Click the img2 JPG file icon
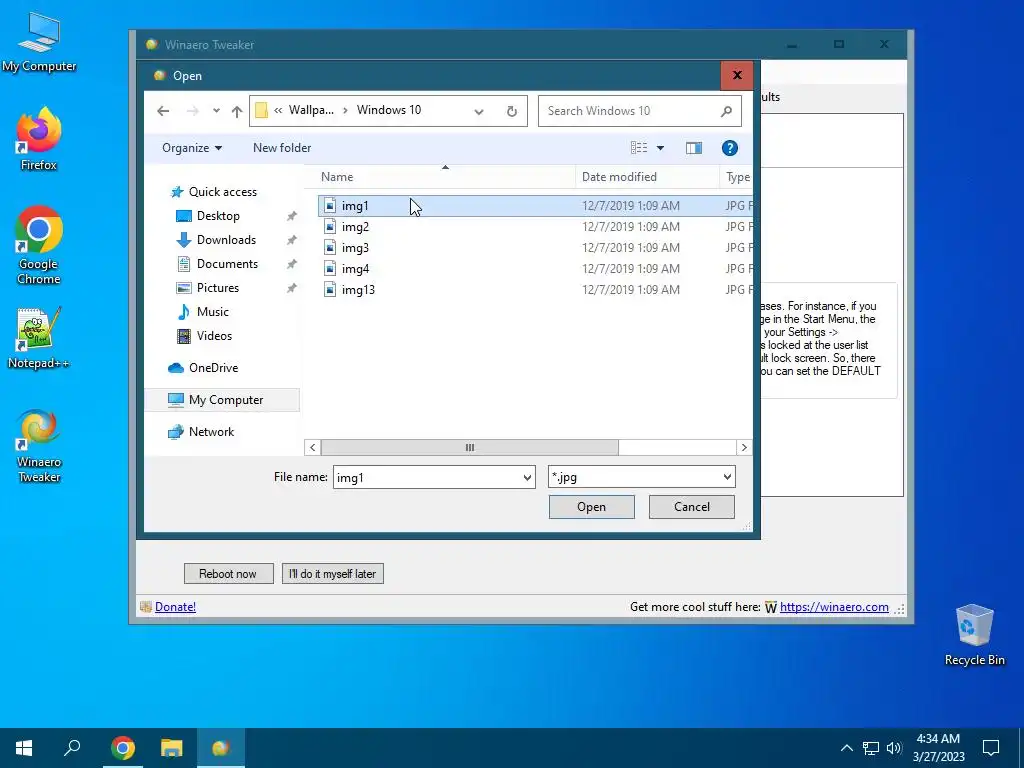Viewport: 1024px width, 768px height. pyautogui.click(x=330, y=227)
